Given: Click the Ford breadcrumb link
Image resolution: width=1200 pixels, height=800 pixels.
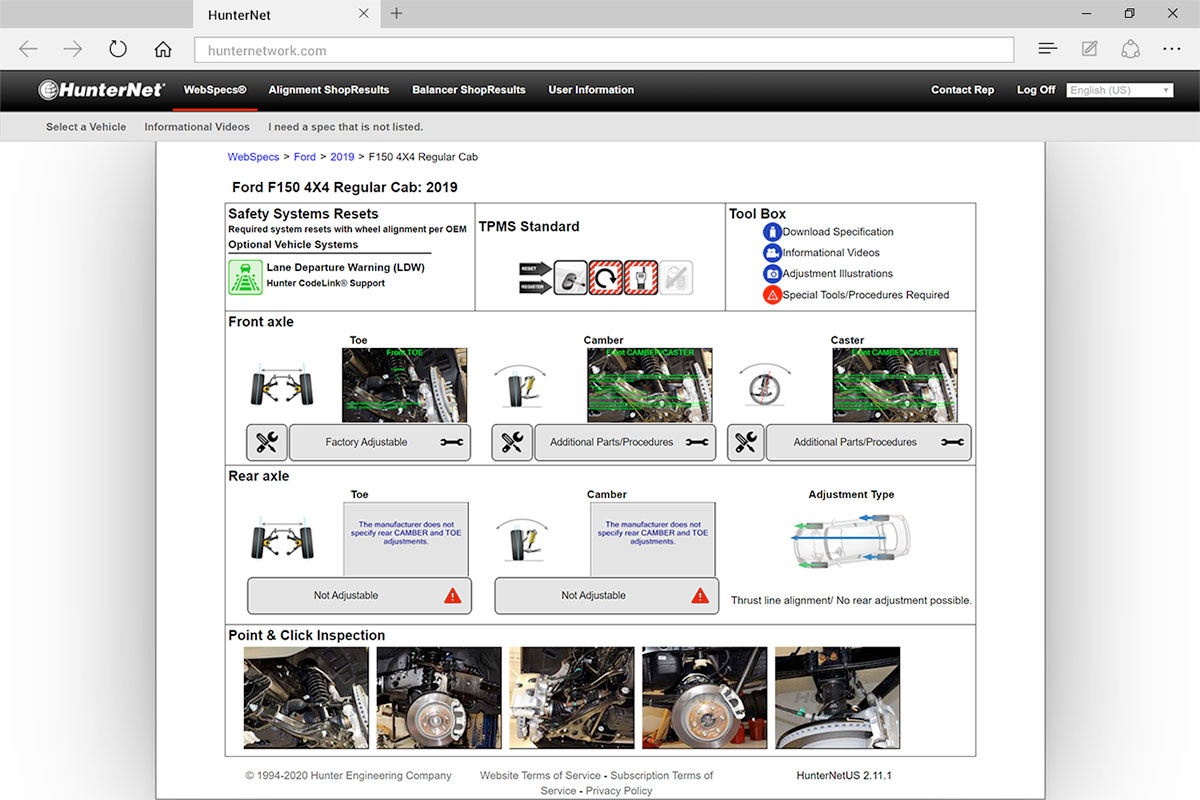Looking at the screenshot, I should pyautogui.click(x=305, y=157).
